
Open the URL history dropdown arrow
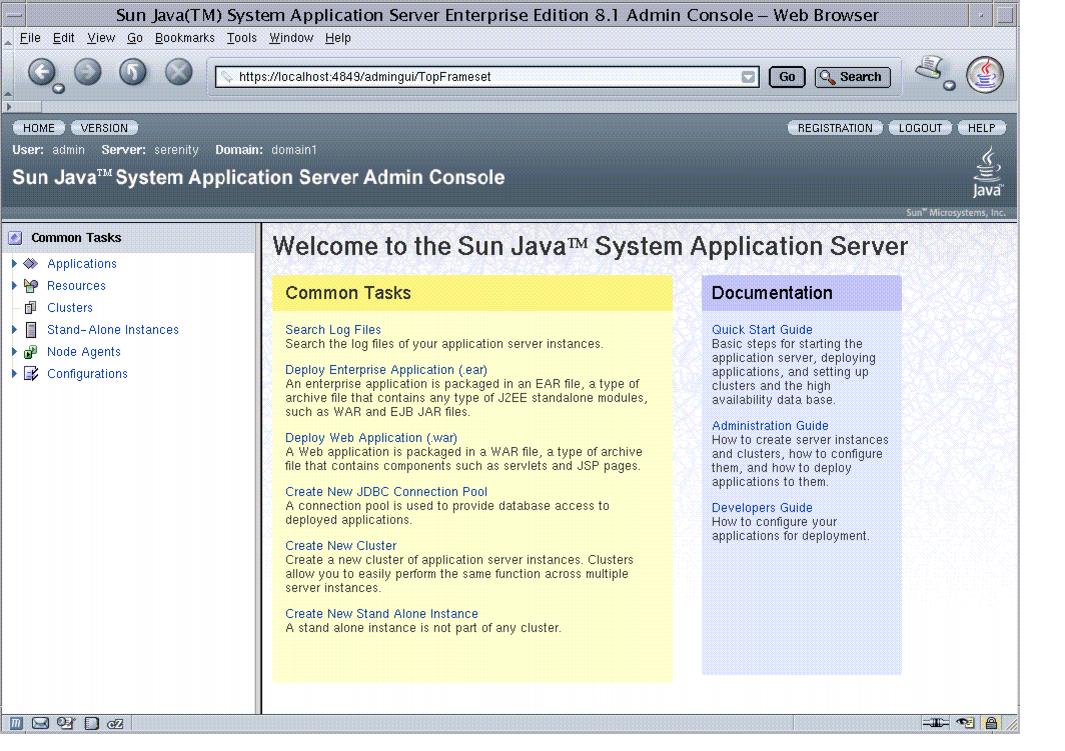748,77
